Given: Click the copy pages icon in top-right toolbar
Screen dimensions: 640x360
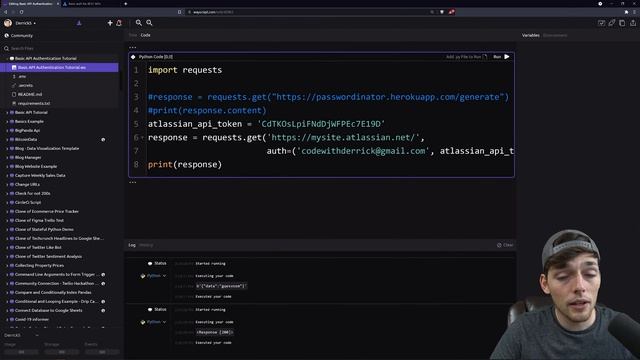Looking at the screenshot, I should tap(622, 23).
